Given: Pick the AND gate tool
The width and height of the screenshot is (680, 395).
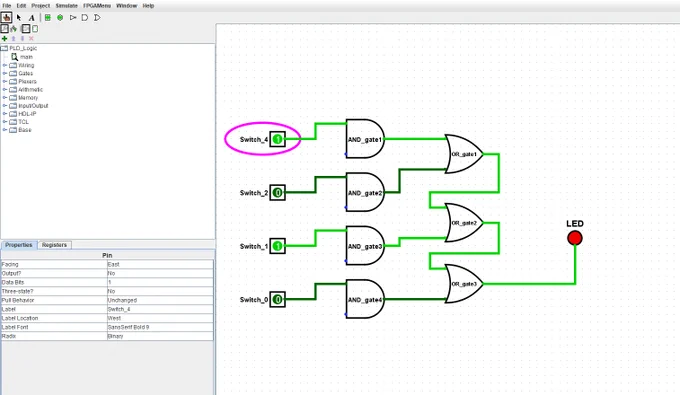Looking at the screenshot, I should pyautogui.click(x=85, y=17).
